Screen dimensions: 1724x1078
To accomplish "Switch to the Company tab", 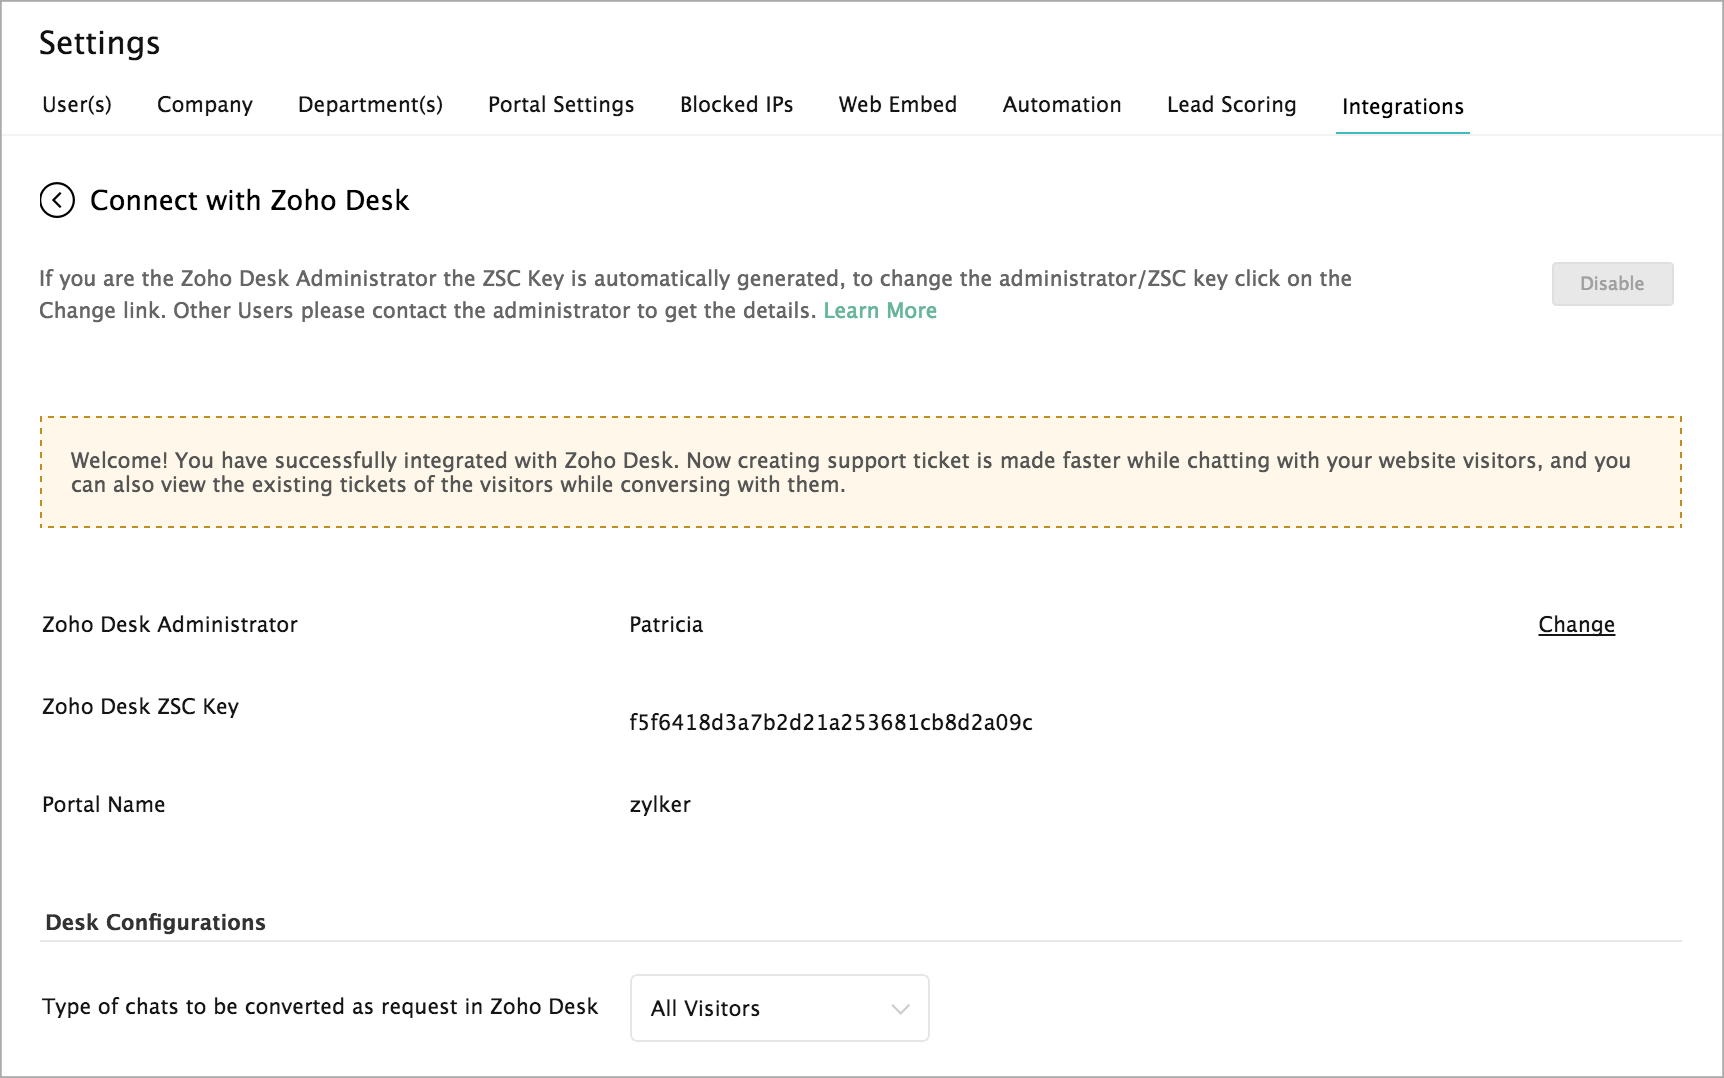I will point(205,105).
